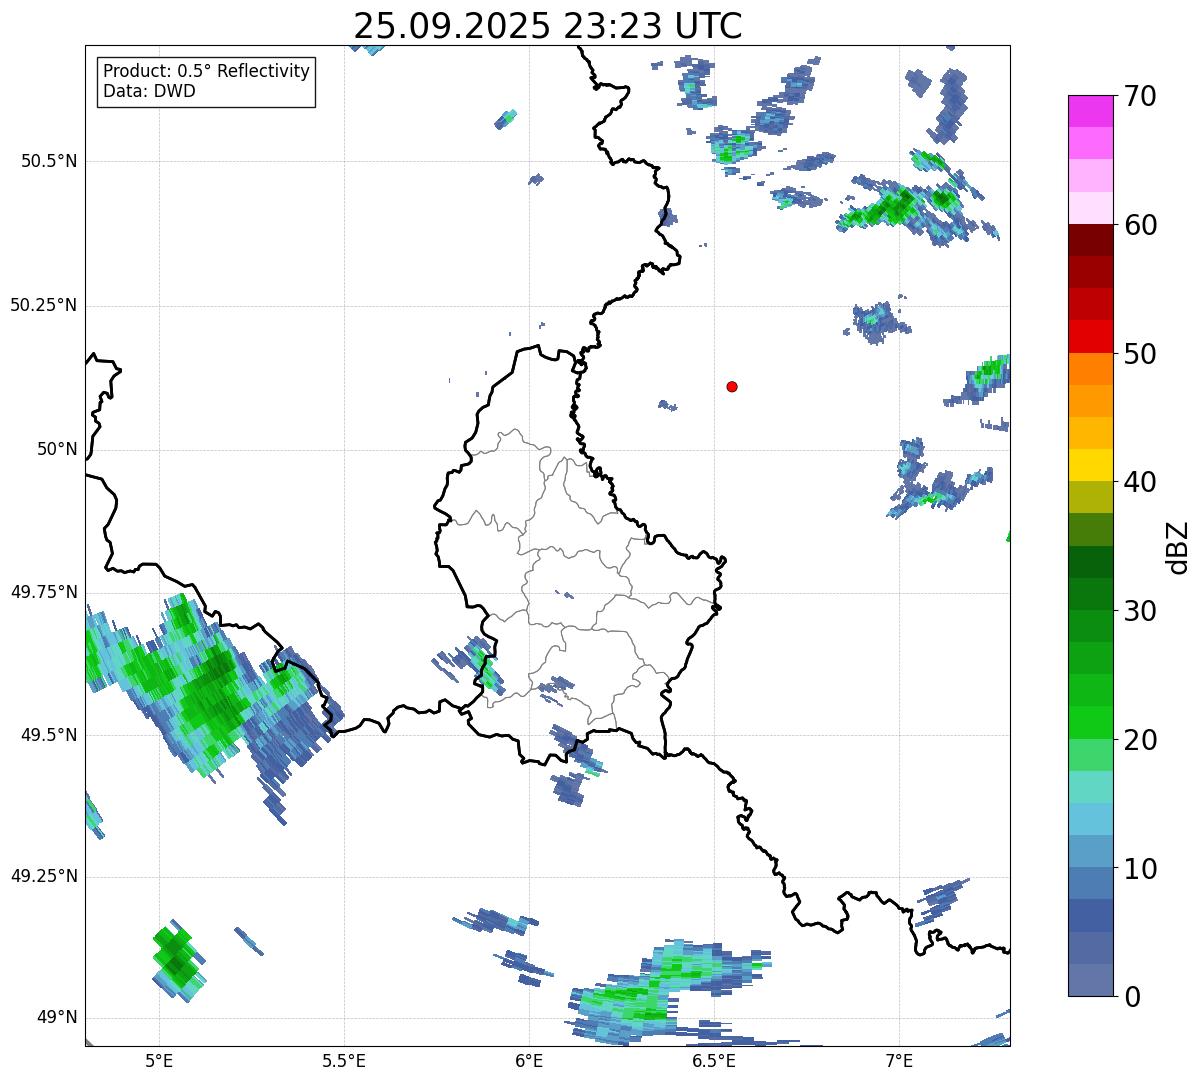Click the dBZ colorbar axis label
Screen dimensions: 1202x1081
(1178, 546)
